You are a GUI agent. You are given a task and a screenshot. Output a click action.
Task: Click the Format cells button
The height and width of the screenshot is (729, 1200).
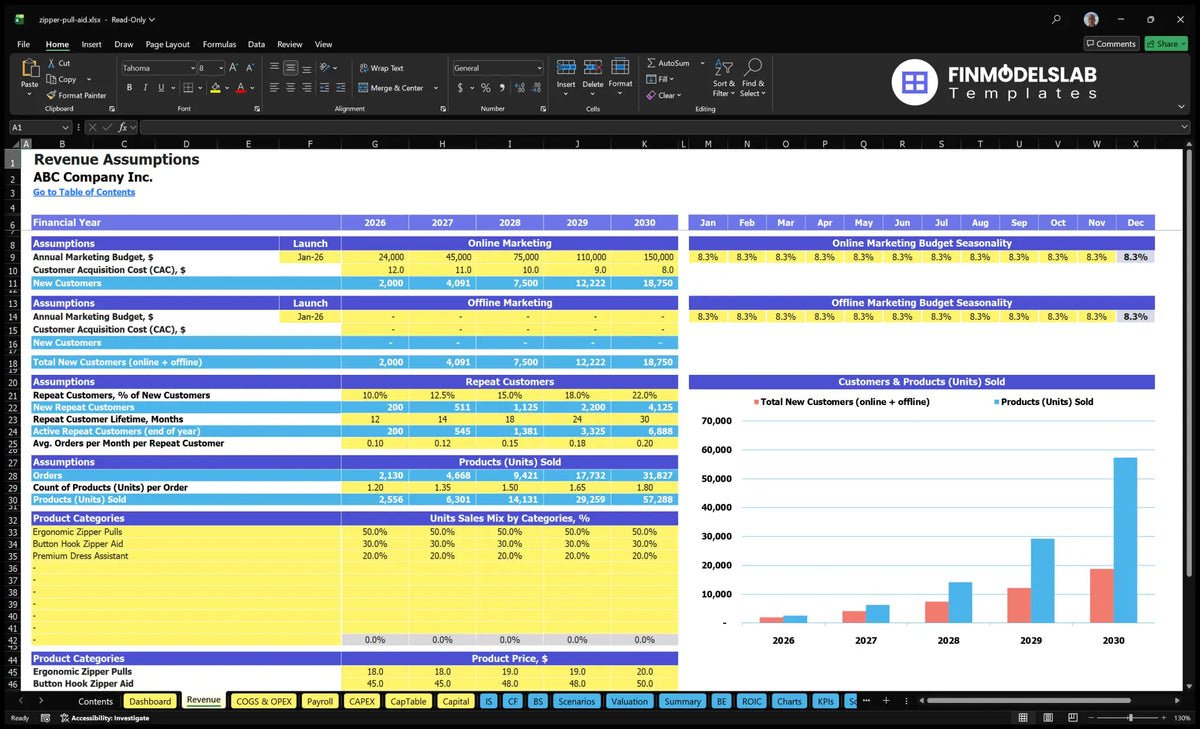(x=620, y=75)
